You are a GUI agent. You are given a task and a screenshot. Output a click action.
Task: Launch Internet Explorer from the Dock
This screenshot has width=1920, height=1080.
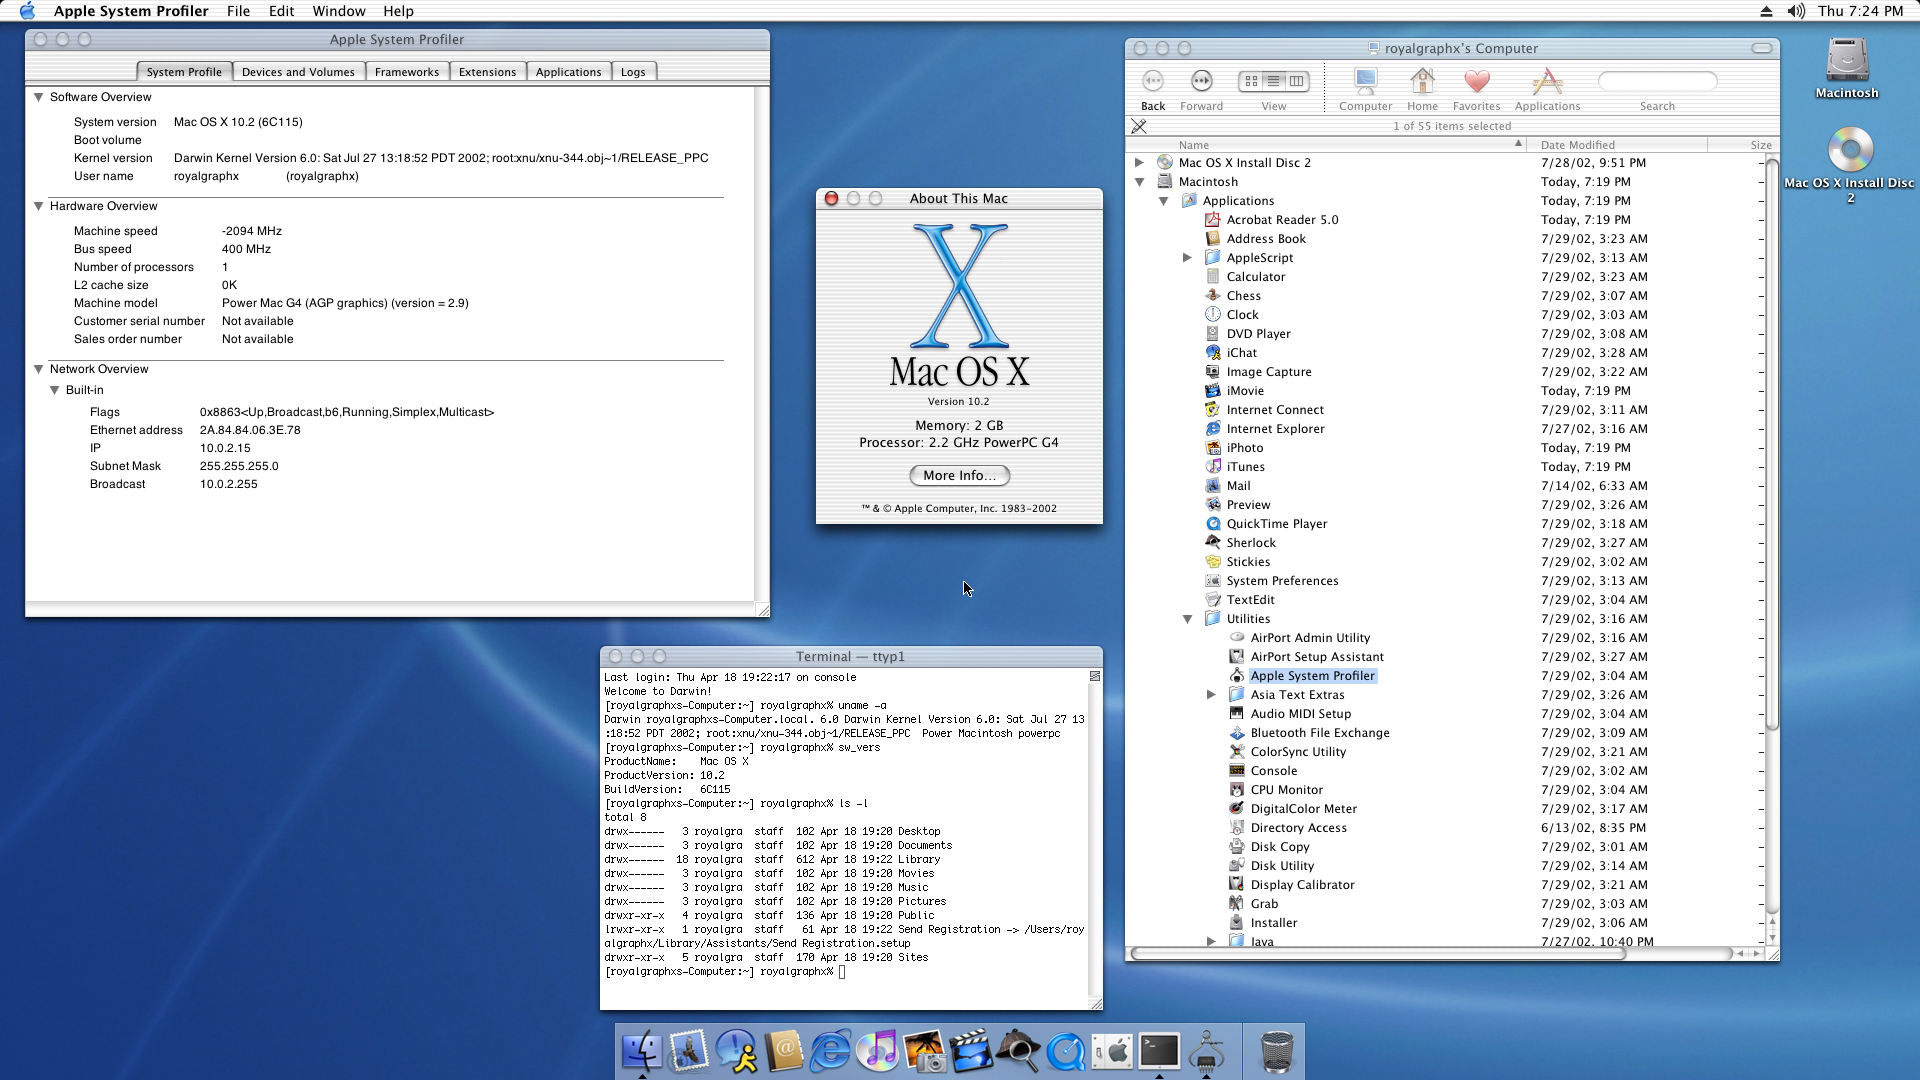[x=831, y=1052]
